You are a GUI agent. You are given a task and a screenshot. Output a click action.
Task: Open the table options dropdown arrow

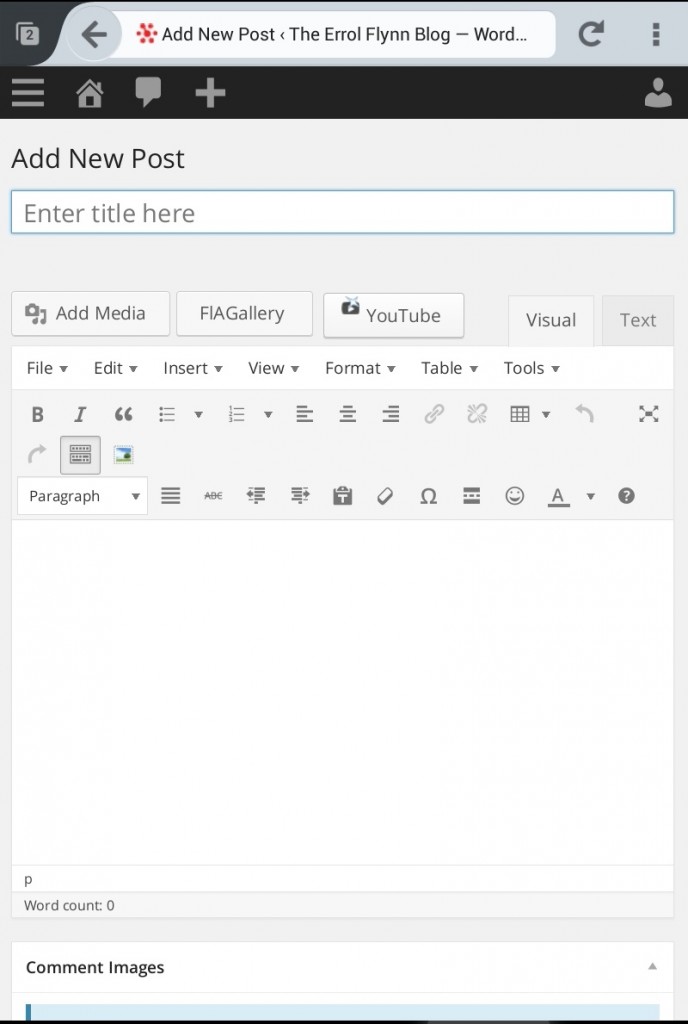[546, 414]
